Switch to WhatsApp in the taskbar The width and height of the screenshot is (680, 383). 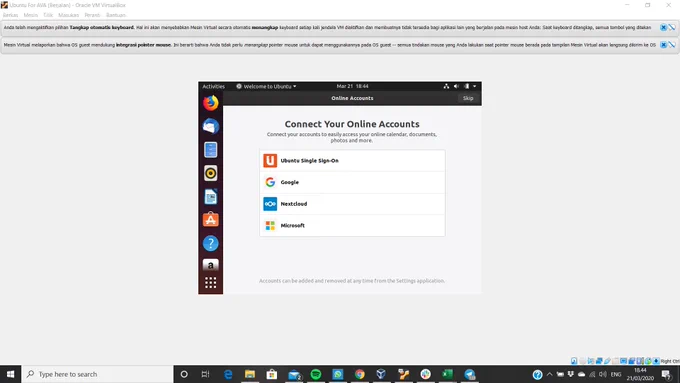click(338, 374)
